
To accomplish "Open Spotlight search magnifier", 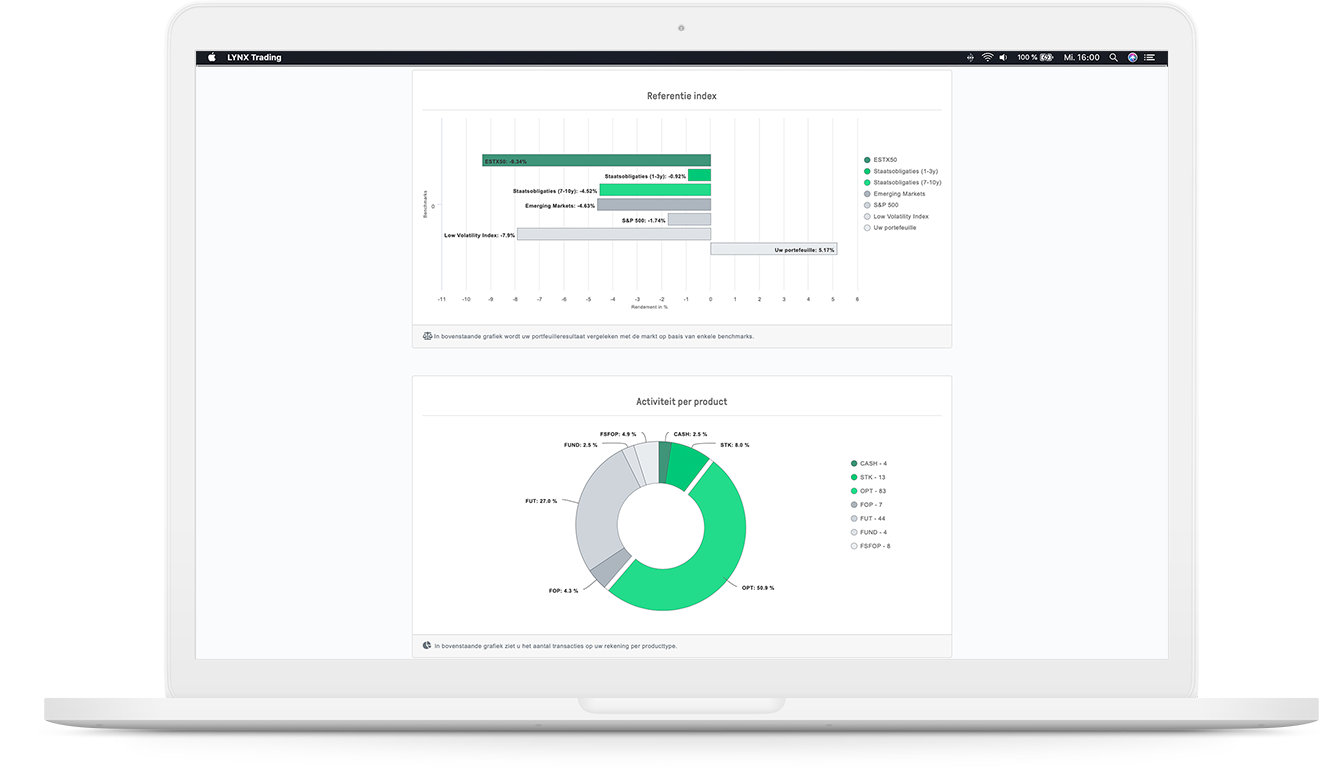I will 1114,58.
